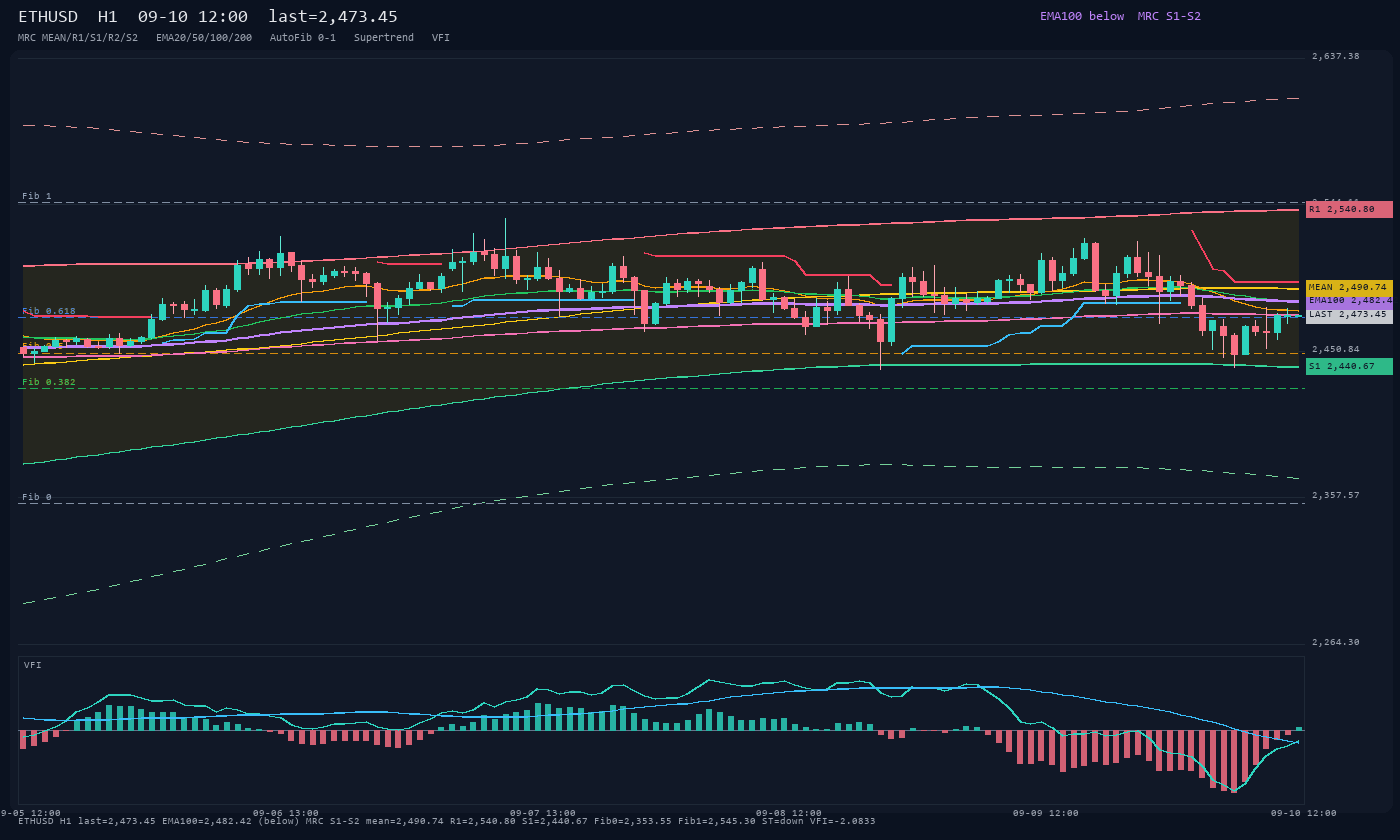The height and width of the screenshot is (840, 1400).
Task: Click the 2,264.30 price axis label
Action: (x=1336, y=642)
